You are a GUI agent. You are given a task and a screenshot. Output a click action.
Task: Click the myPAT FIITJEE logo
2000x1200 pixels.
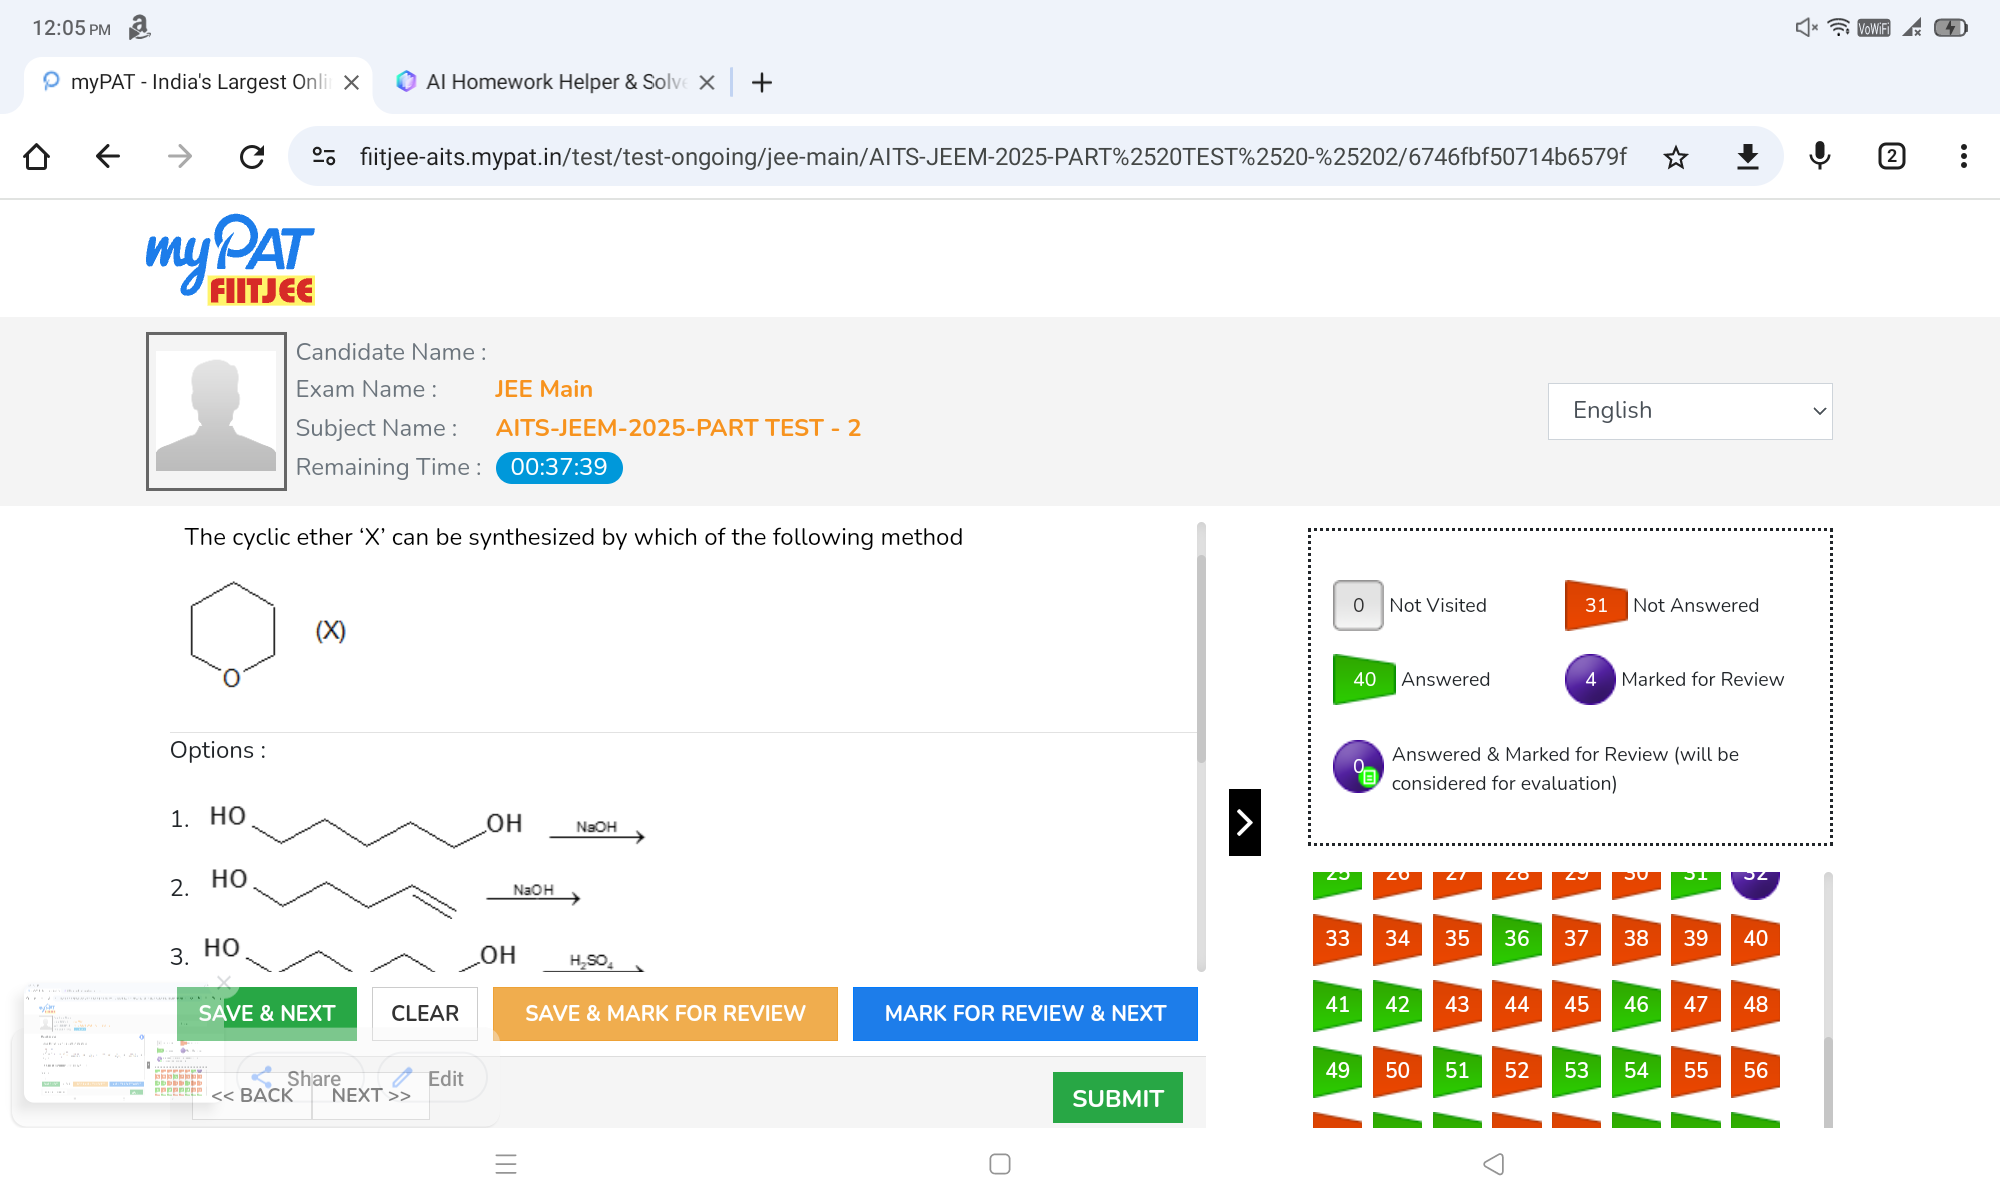[x=231, y=259]
